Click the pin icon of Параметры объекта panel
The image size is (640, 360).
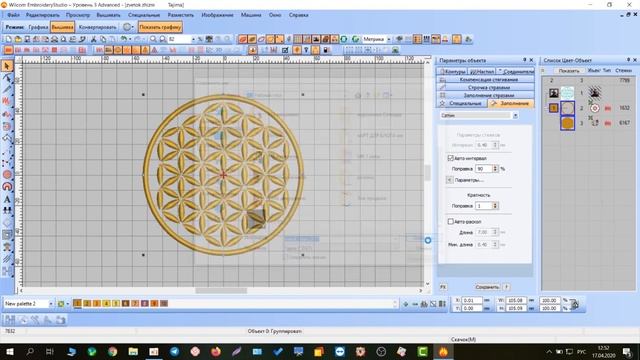(x=525, y=60)
